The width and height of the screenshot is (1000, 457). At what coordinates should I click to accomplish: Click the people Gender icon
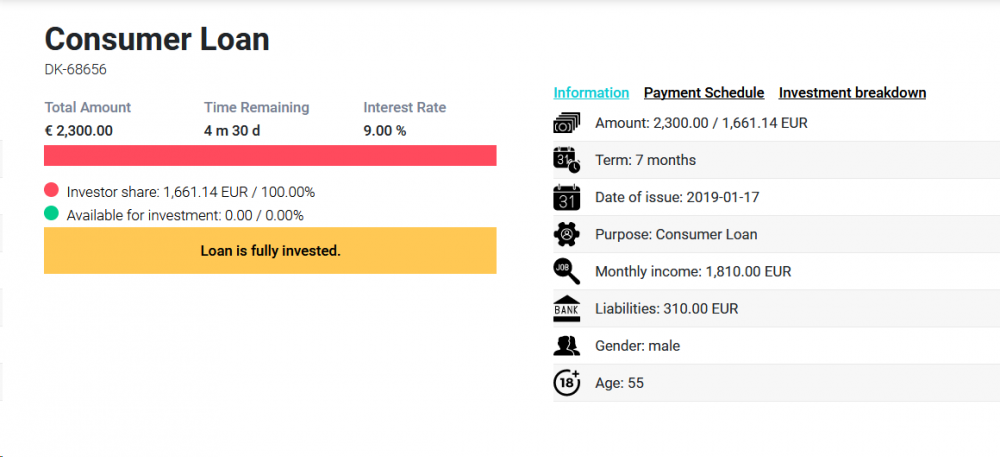click(566, 346)
